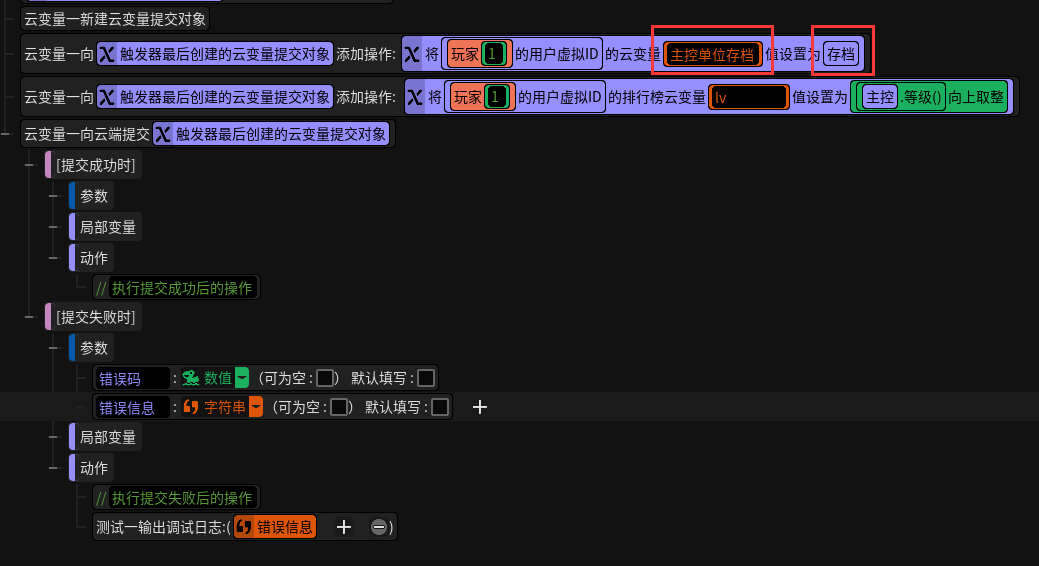Click number 1 in 主控单位存档 row player block

[494, 54]
